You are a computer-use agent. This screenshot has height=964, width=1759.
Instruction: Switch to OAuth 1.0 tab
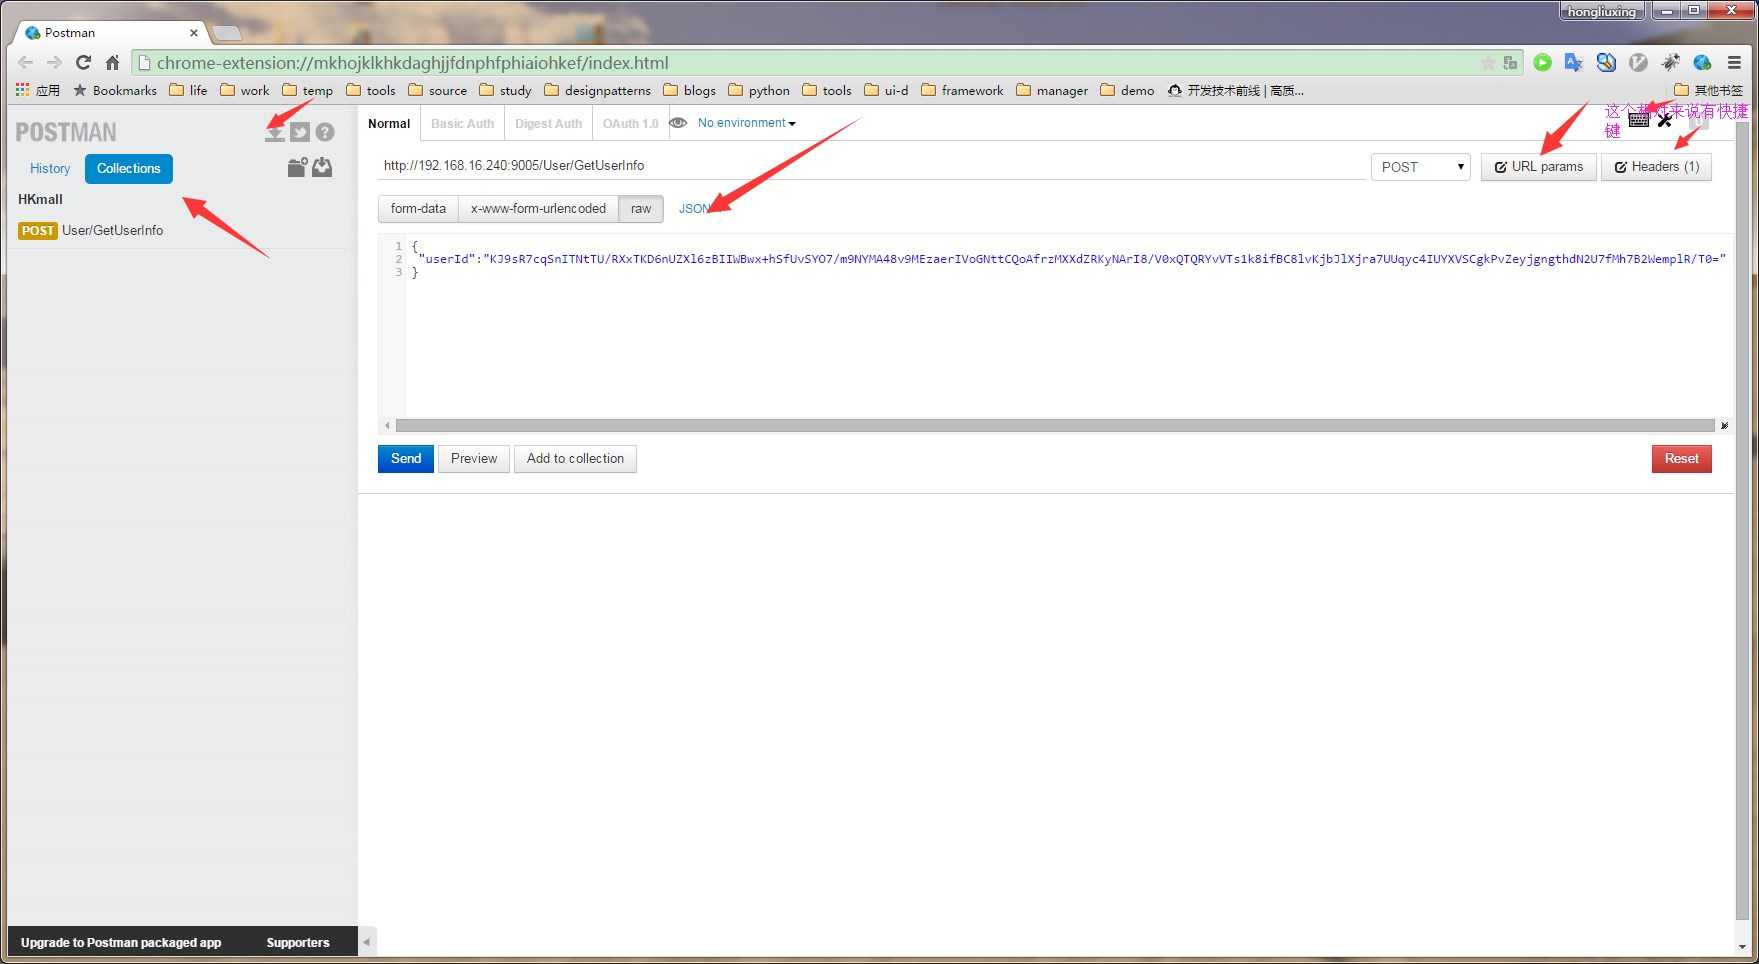point(630,124)
